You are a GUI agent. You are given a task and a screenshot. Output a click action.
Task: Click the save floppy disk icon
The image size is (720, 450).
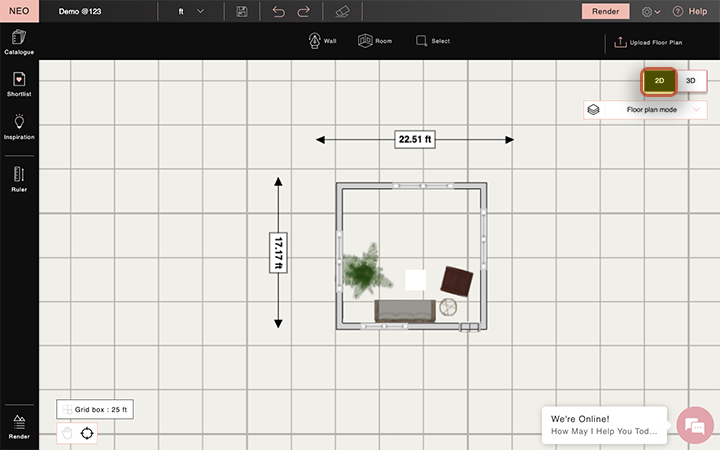[x=242, y=11]
